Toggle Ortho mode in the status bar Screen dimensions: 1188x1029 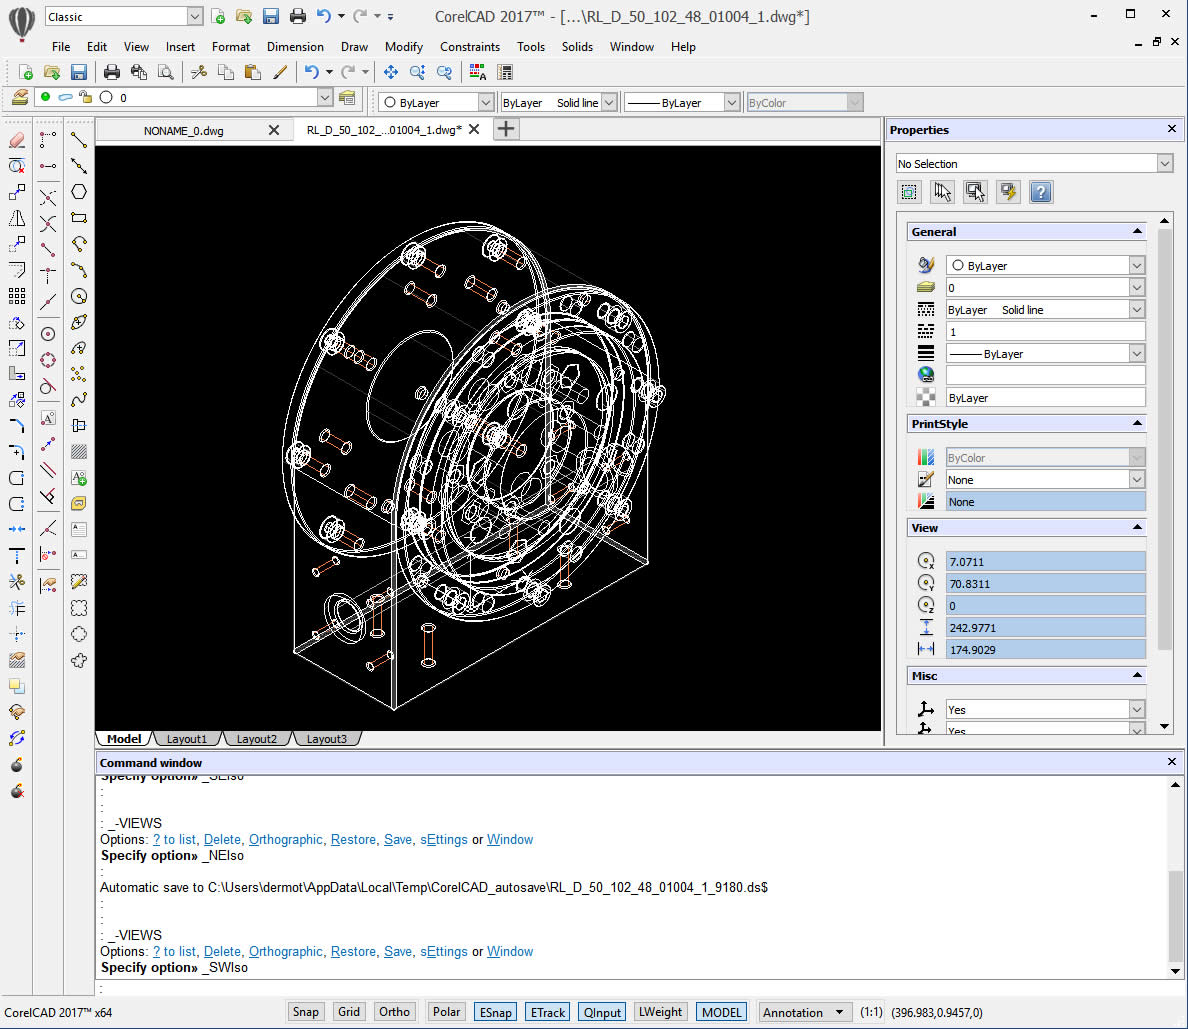click(x=394, y=1012)
